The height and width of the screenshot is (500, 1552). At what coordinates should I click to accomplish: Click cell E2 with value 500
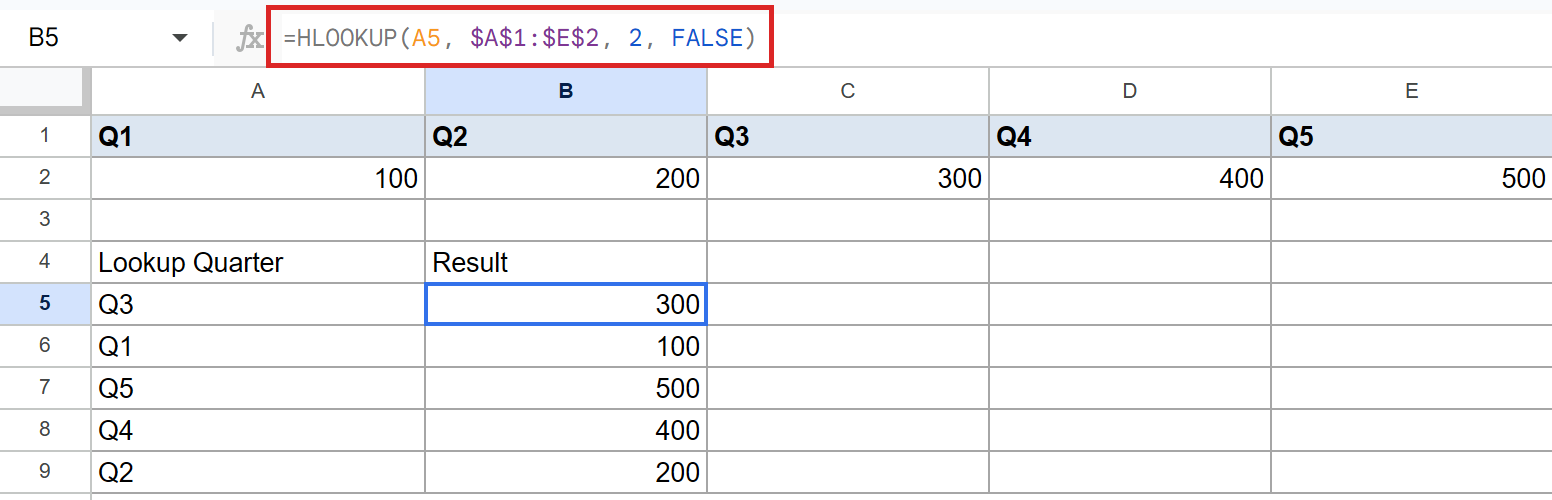click(x=1412, y=178)
